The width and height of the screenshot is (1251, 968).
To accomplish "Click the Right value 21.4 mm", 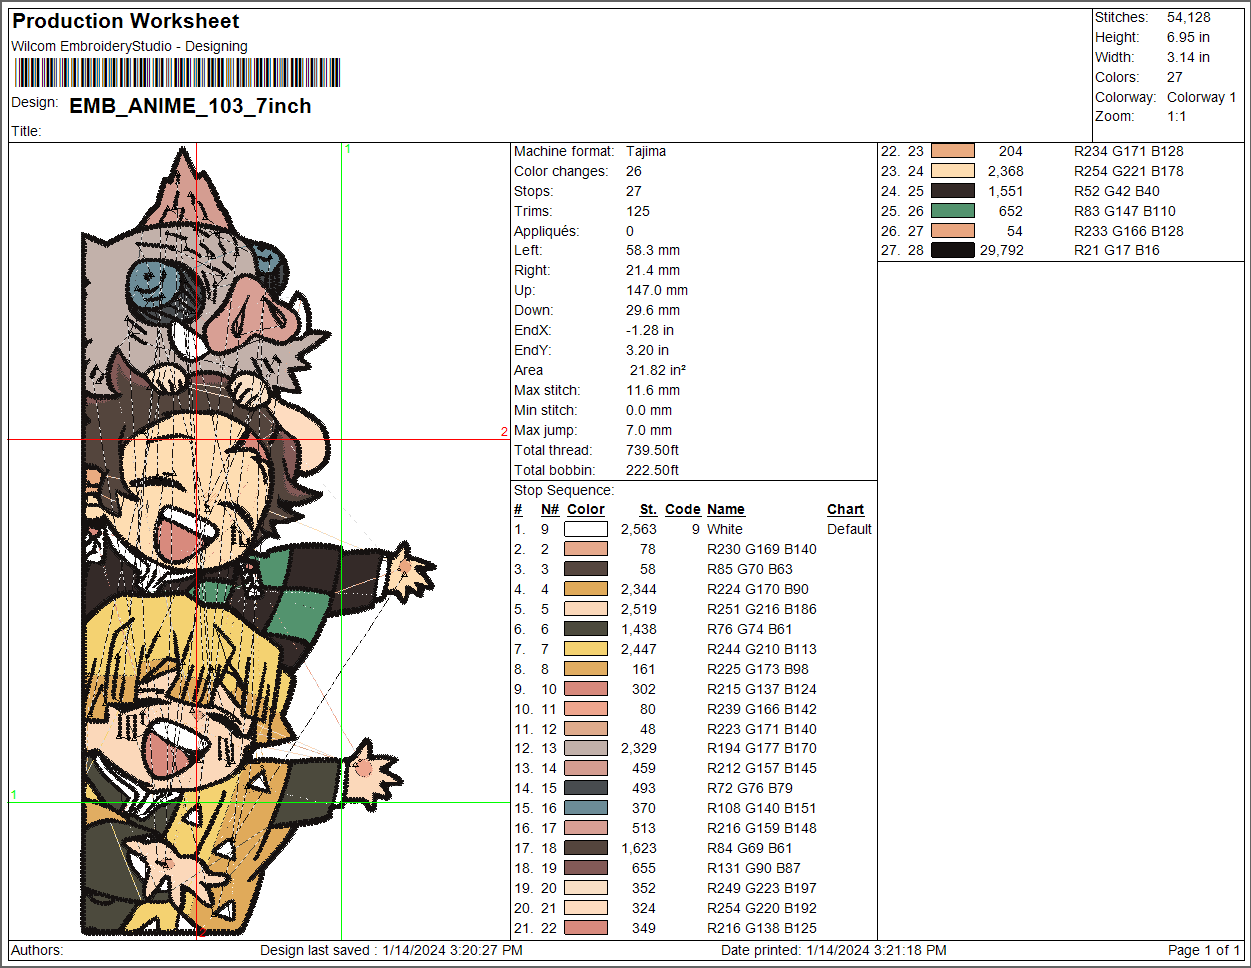I will click(653, 270).
